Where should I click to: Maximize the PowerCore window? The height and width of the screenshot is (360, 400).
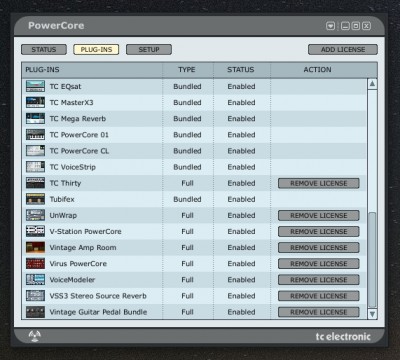click(x=356, y=26)
